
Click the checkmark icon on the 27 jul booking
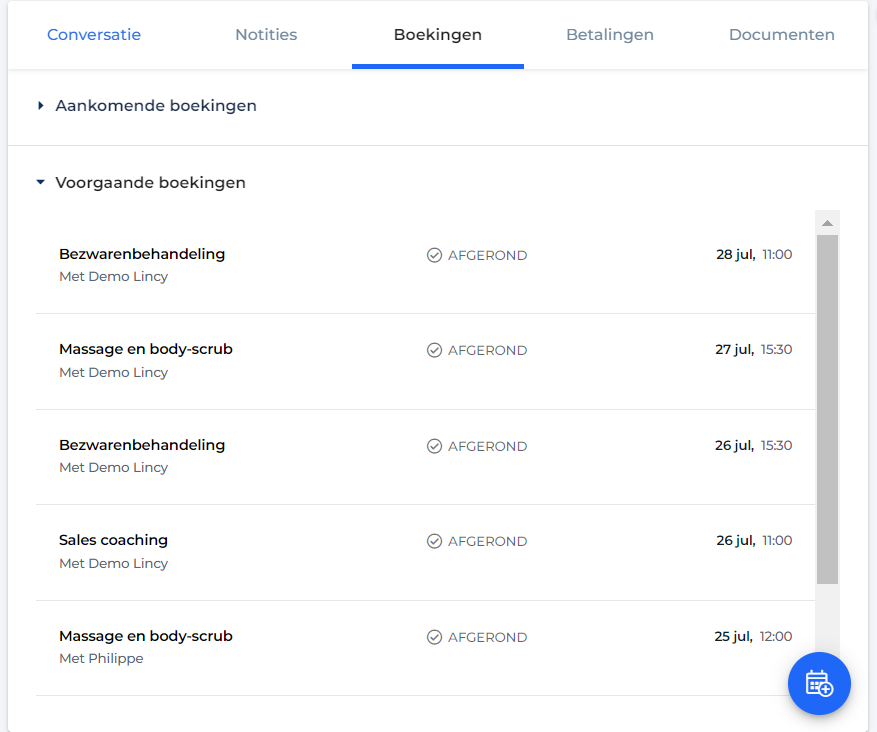click(x=435, y=350)
